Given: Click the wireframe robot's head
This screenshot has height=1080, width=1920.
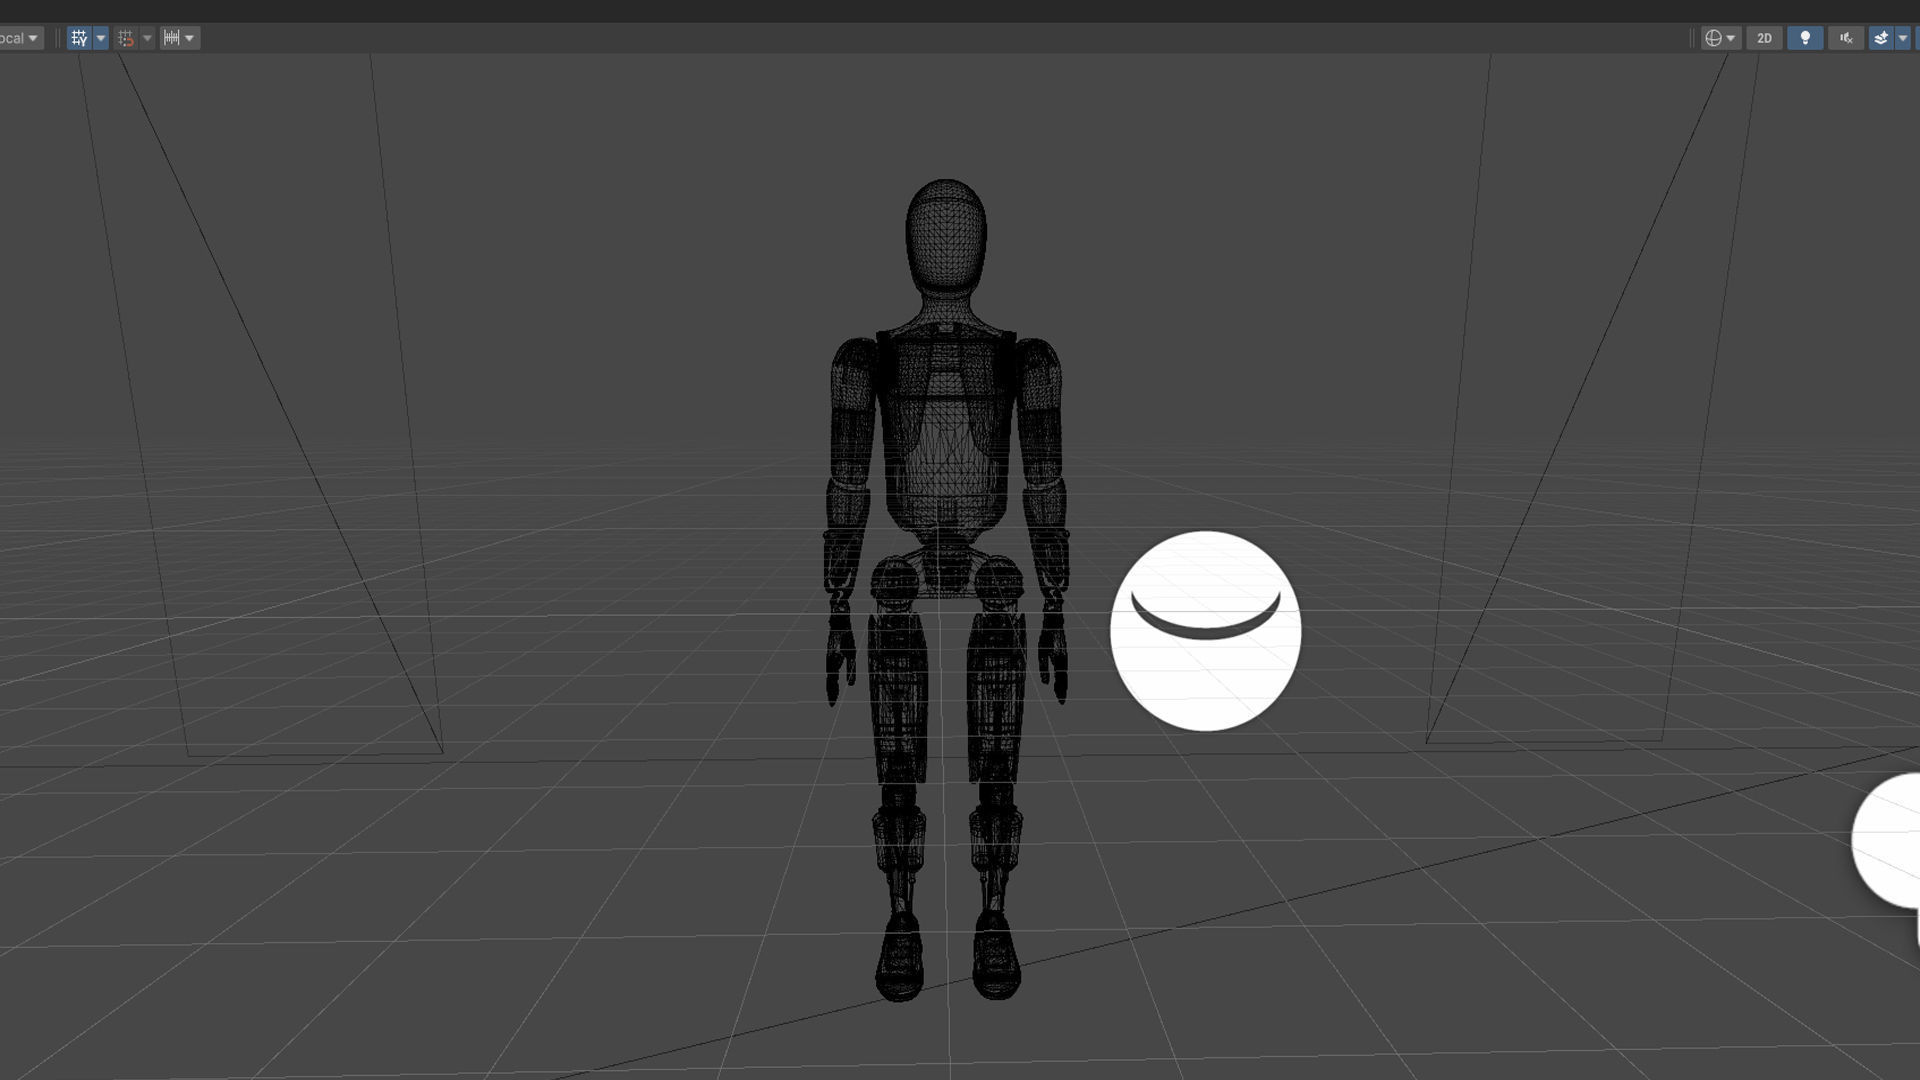Looking at the screenshot, I should coord(945,235).
